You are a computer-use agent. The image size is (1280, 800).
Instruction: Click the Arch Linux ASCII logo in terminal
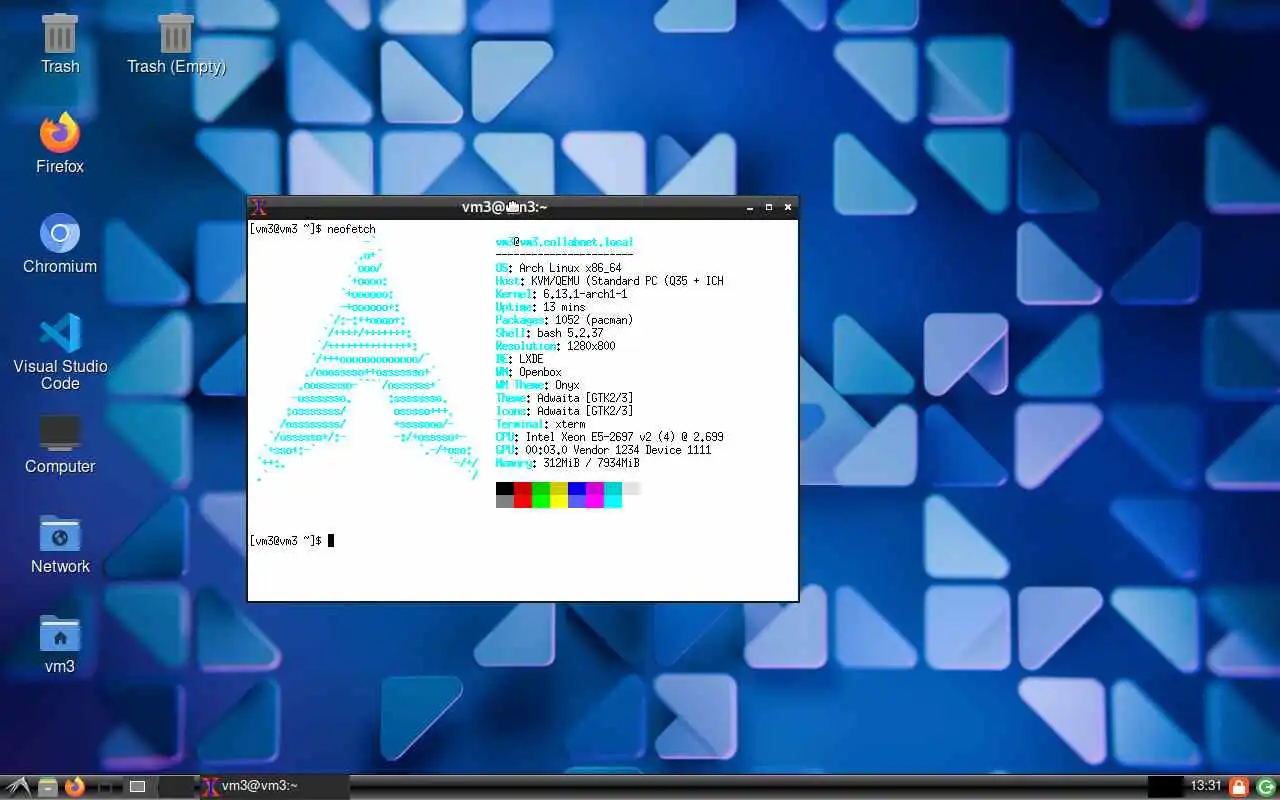(367, 360)
